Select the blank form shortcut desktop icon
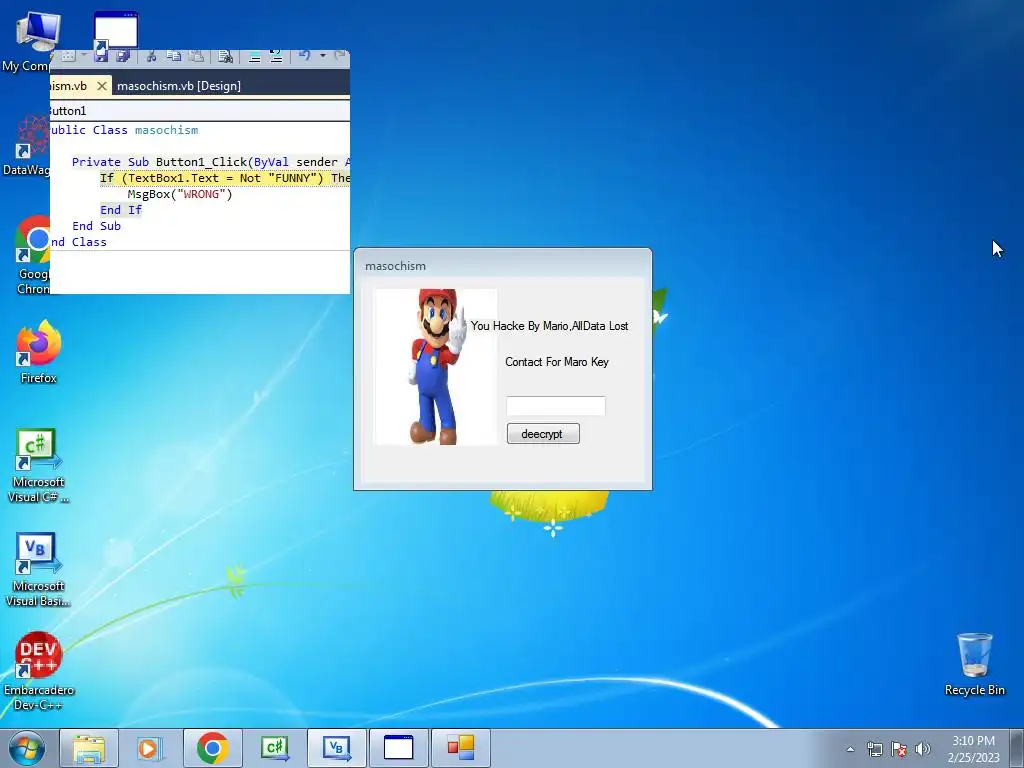The width and height of the screenshot is (1024, 768). click(116, 31)
